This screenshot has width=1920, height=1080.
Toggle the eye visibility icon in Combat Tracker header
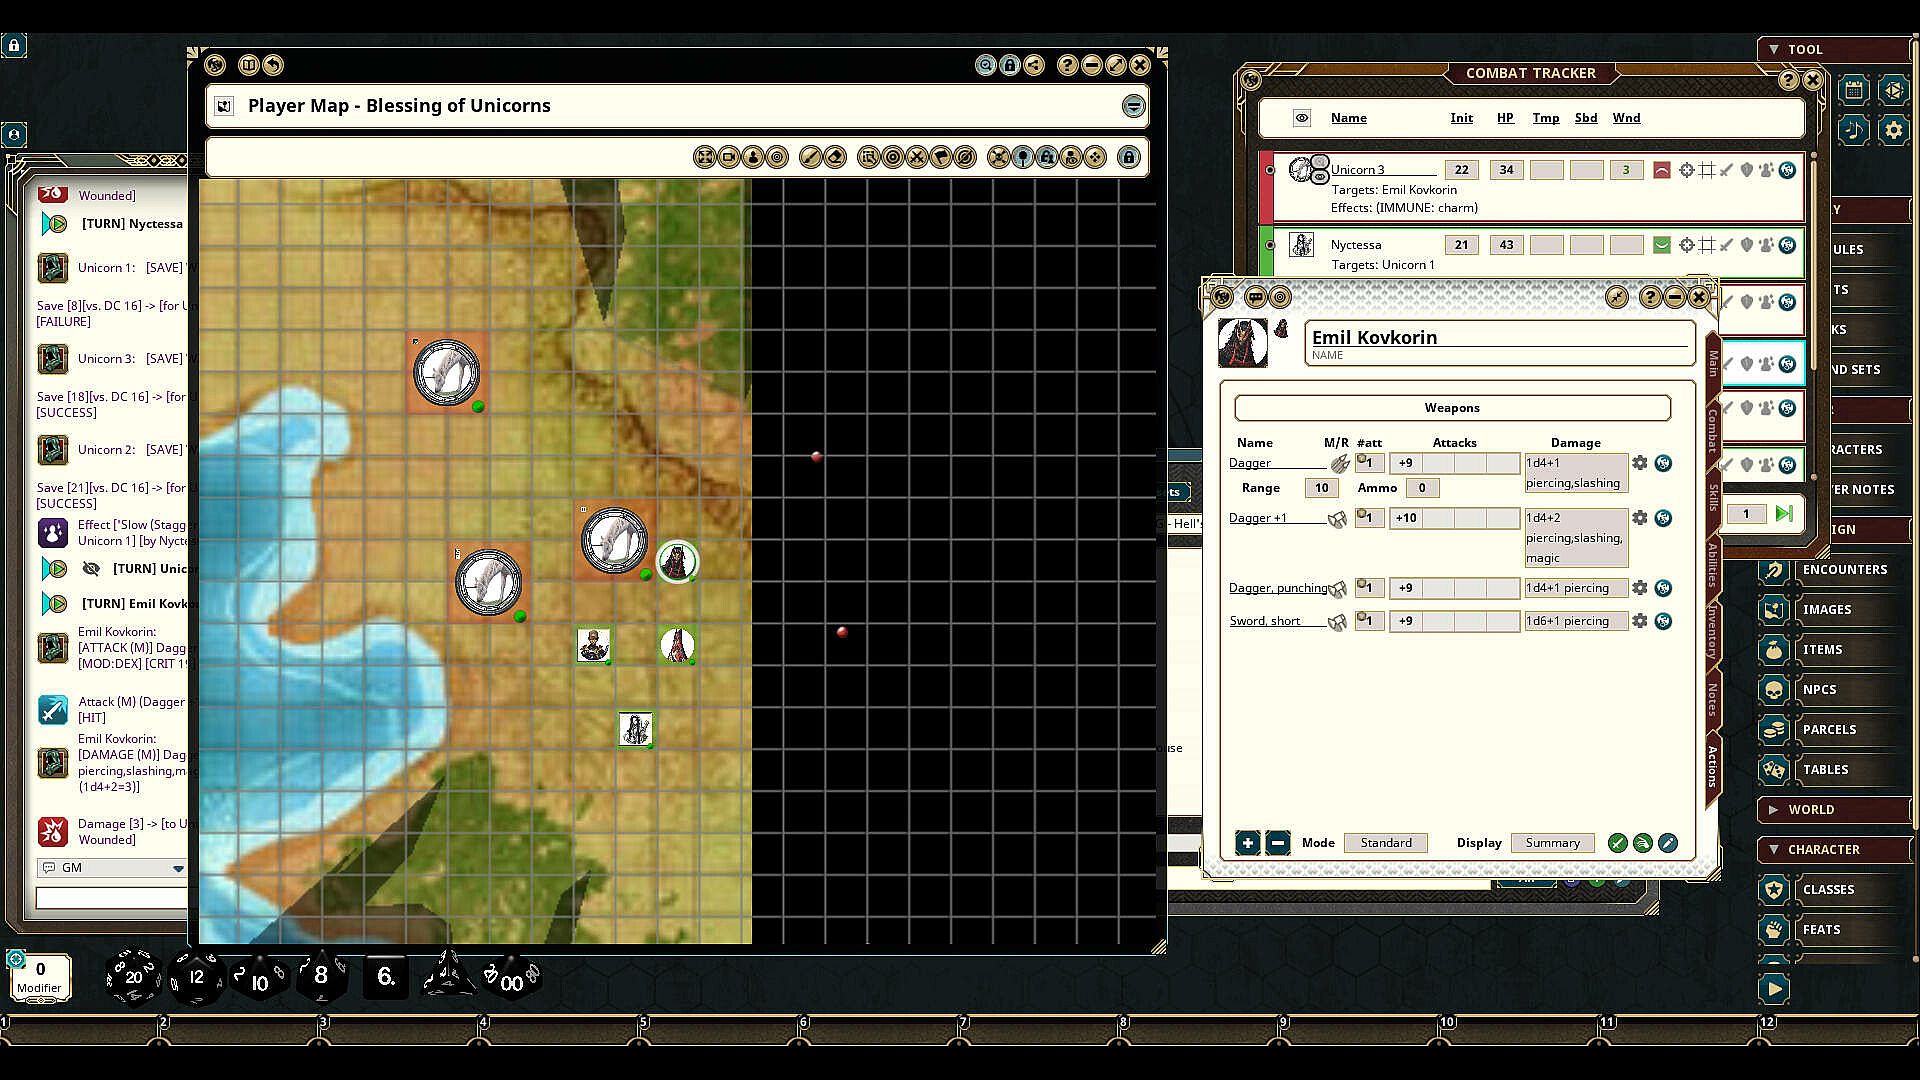1301,118
